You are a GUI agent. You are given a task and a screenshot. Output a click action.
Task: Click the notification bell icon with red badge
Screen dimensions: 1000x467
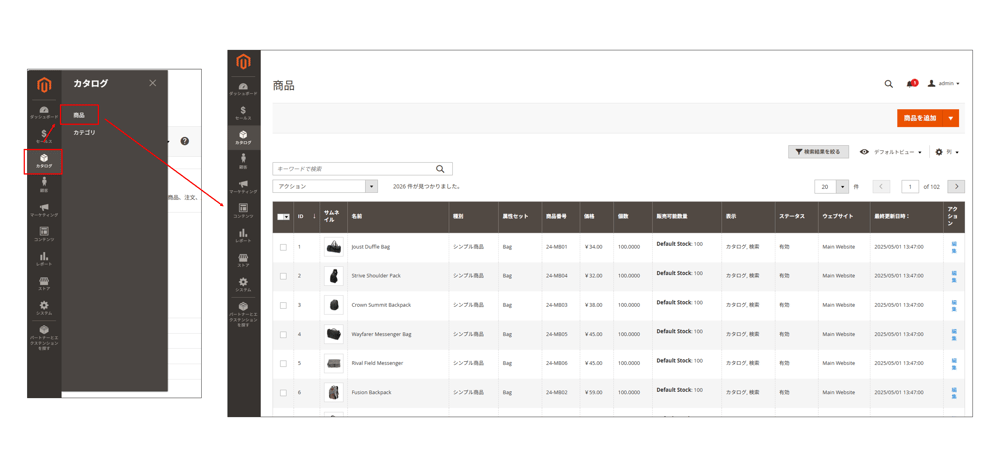(x=911, y=84)
